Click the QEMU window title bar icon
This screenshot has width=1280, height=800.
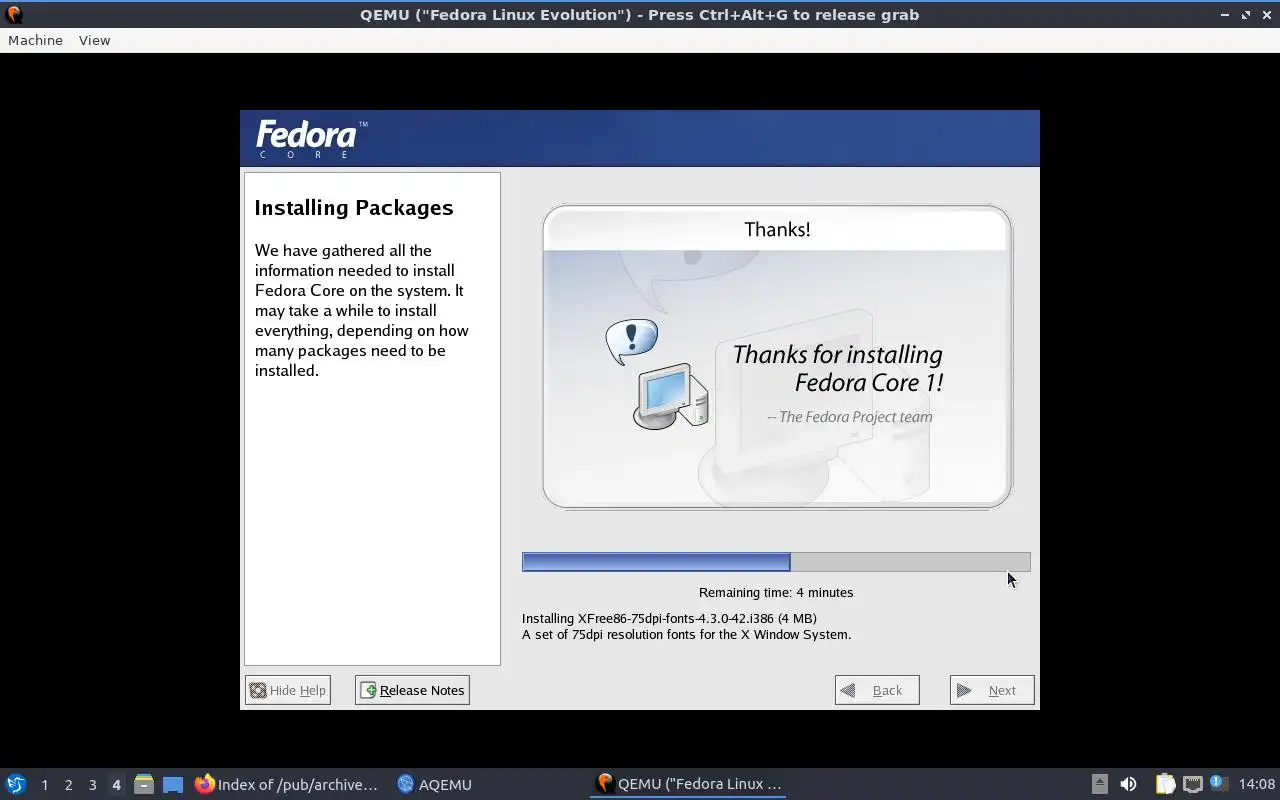(x=14, y=14)
